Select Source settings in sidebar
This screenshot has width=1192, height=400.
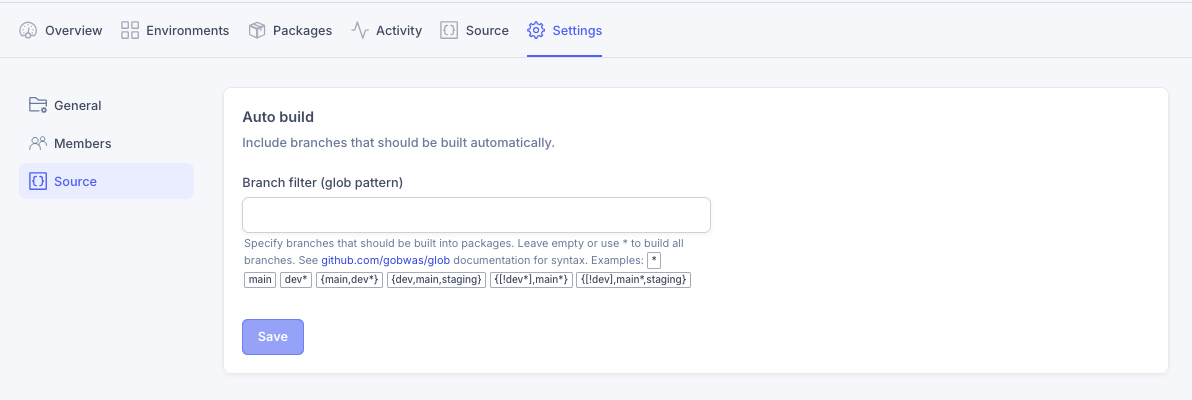point(106,181)
